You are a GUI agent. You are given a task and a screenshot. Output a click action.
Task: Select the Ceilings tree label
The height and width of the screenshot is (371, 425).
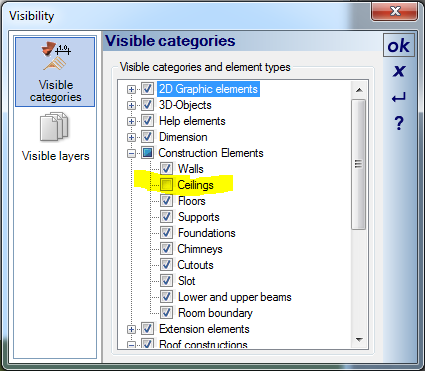pyautogui.click(x=195, y=185)
